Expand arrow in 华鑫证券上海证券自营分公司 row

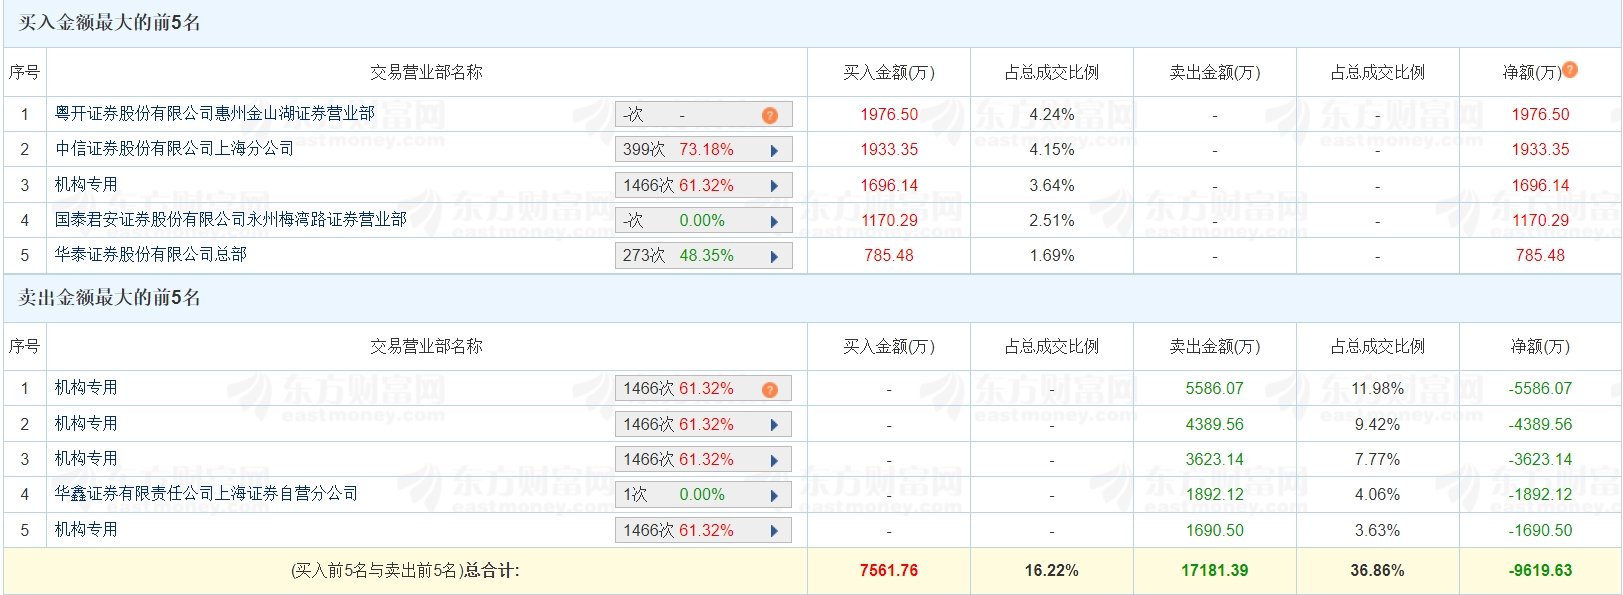click(774, 495)
